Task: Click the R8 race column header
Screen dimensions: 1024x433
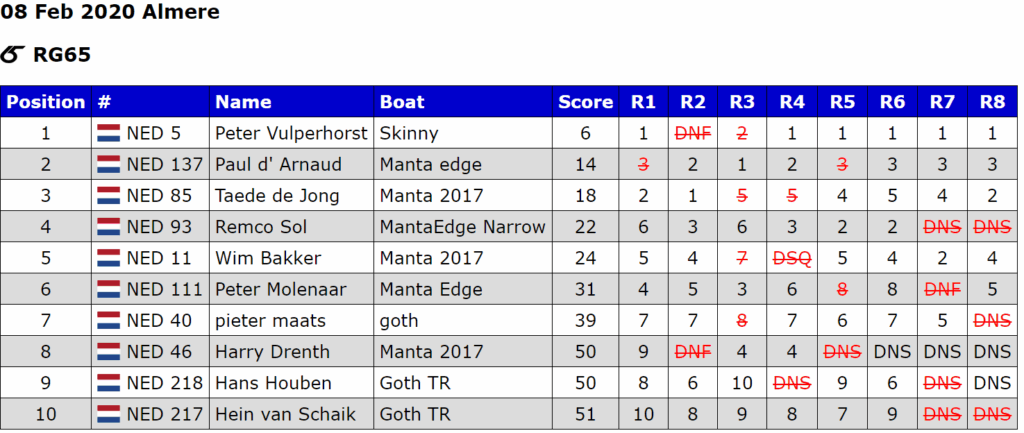Action: [x=992, y=101]
